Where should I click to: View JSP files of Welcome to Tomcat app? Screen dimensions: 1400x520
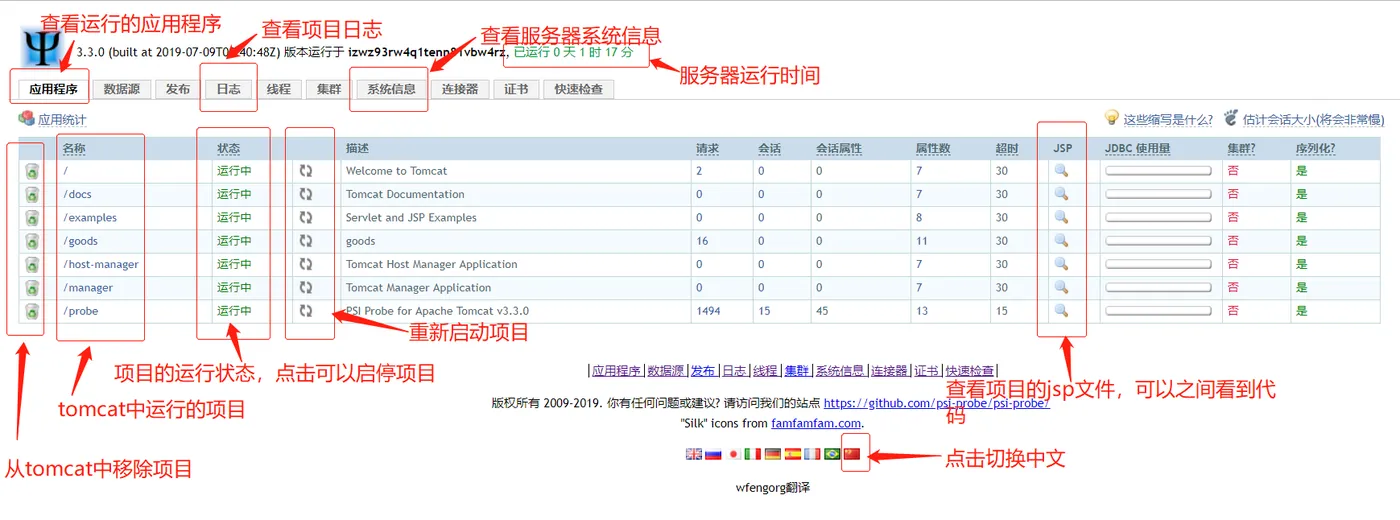1061,171
